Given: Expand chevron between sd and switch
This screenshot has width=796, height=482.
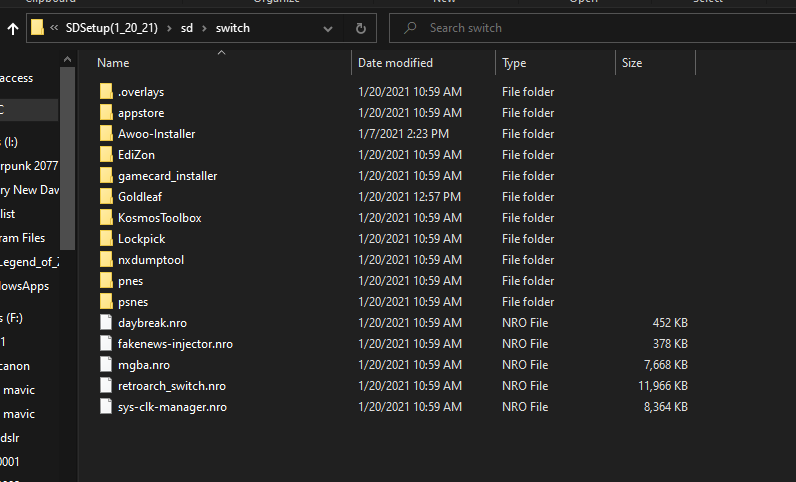Looking at the screenshot, I should 204,28.
